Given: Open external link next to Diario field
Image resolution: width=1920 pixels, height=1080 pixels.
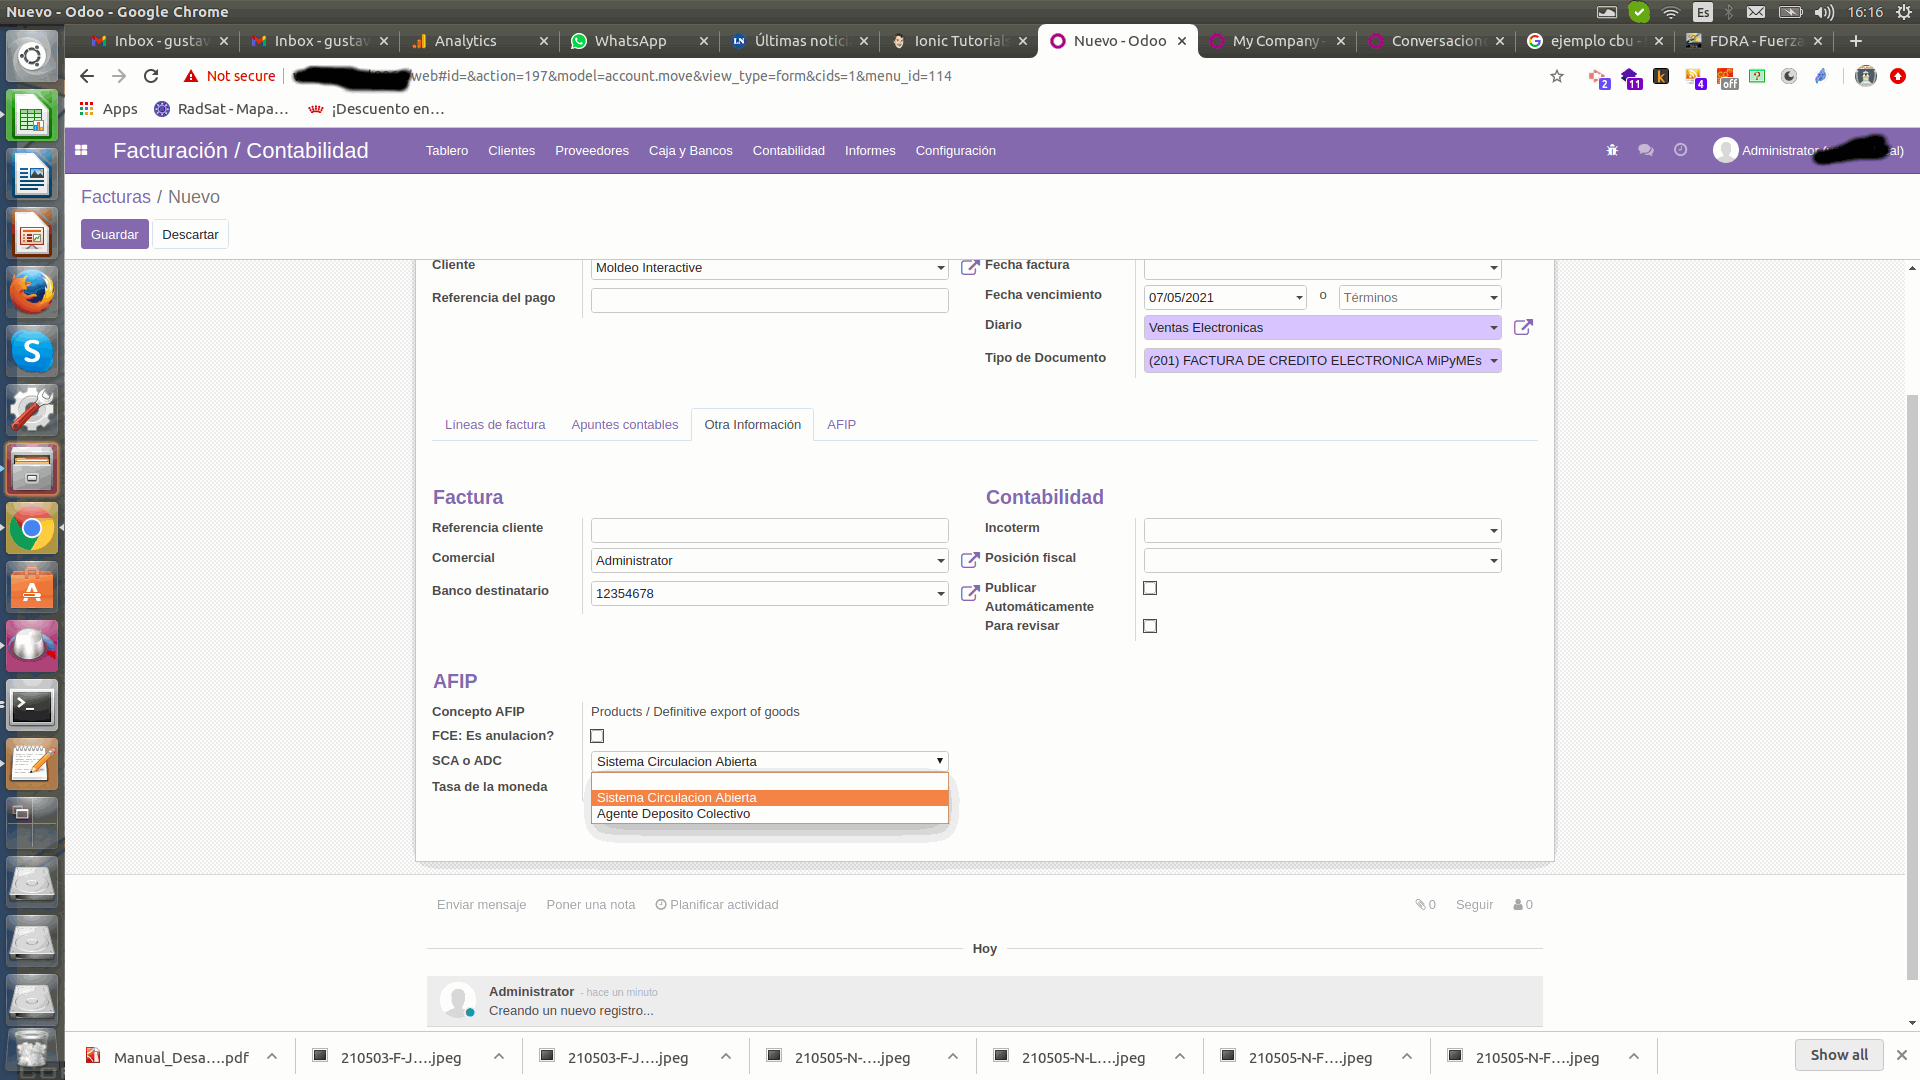Looking at the screenshot, I should [x=1523, y=327].
